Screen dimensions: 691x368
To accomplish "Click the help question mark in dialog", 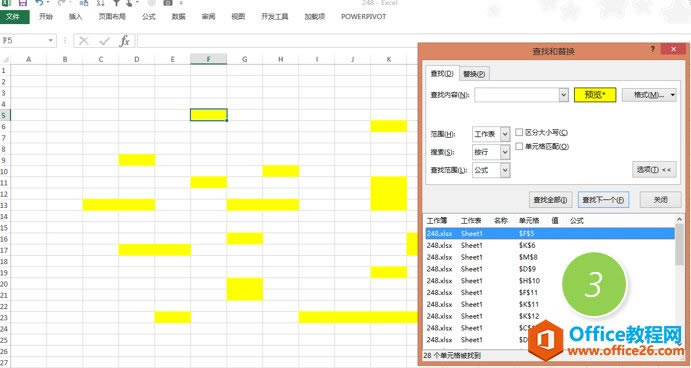I will point(653,49).
